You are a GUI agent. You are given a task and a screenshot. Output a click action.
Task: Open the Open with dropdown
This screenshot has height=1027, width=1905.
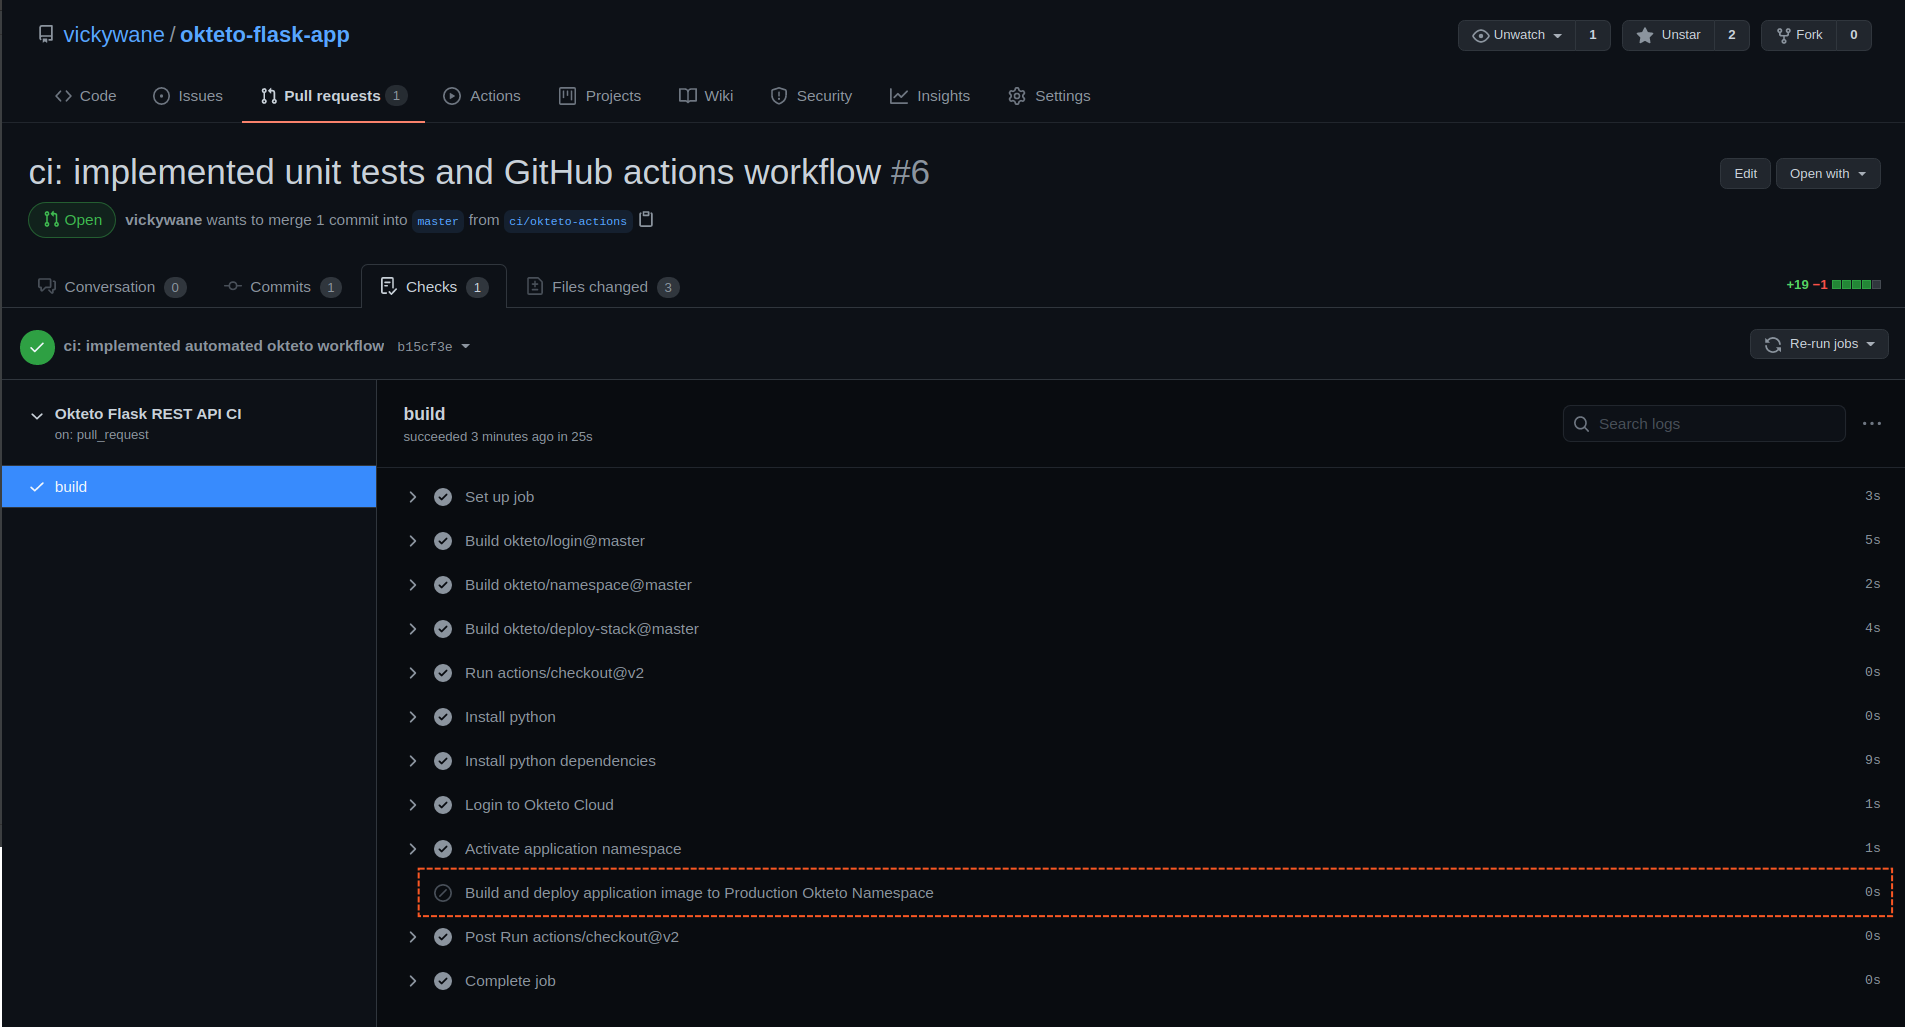[1828, 173]
